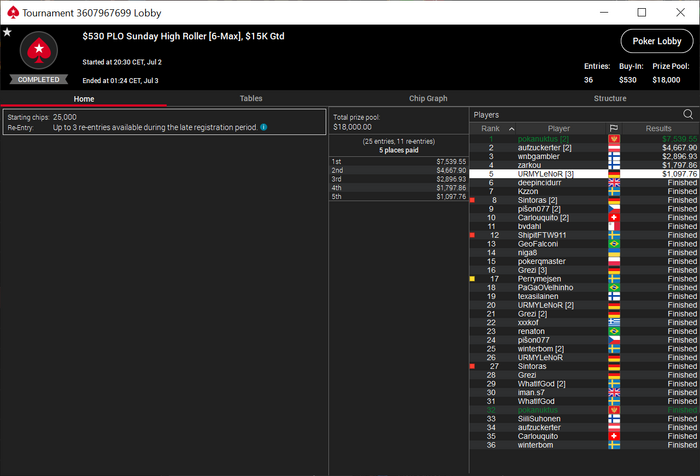Viewport: 700px width, 476px height.
Task: Click the Greek flag beside xxxkof
Action: (614, 322)
